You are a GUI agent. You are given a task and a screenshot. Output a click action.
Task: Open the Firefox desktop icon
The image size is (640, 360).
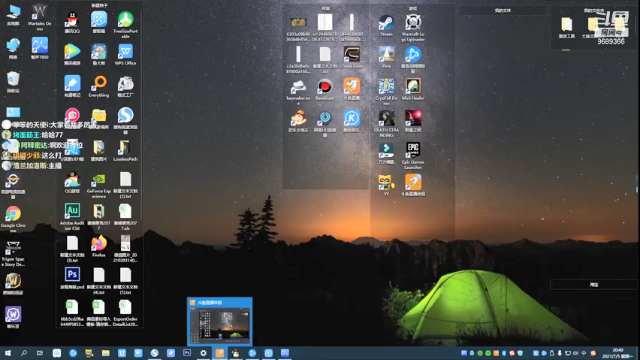click(x=99, y=246)
